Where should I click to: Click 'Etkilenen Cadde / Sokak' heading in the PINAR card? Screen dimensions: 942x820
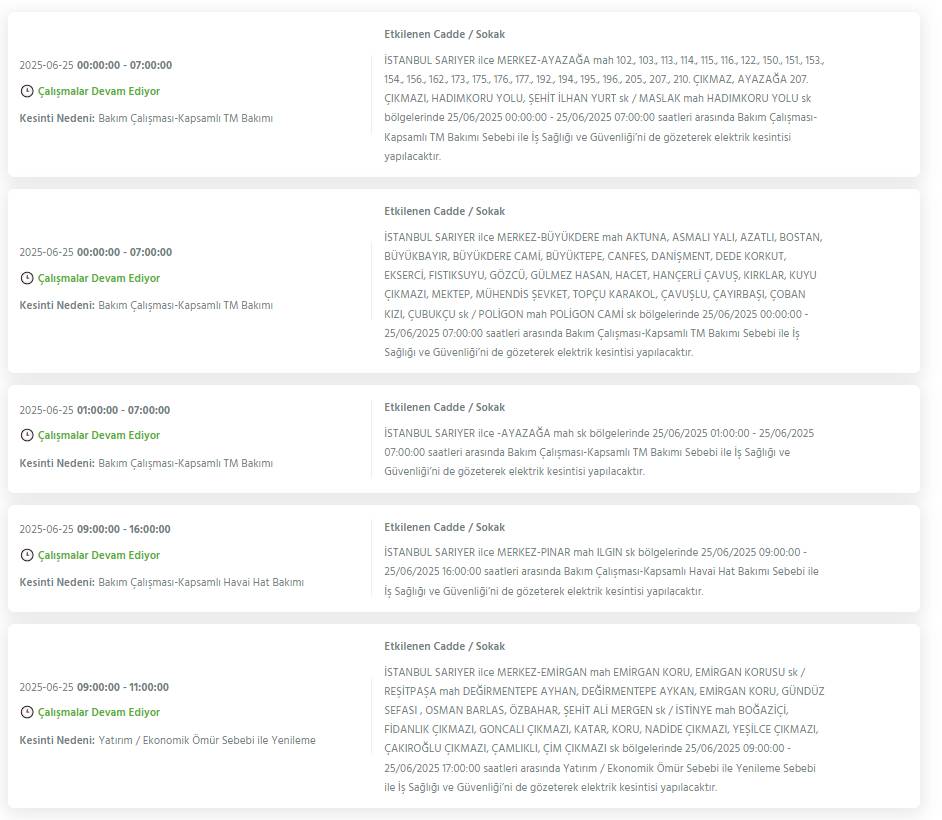click(445, 527)
